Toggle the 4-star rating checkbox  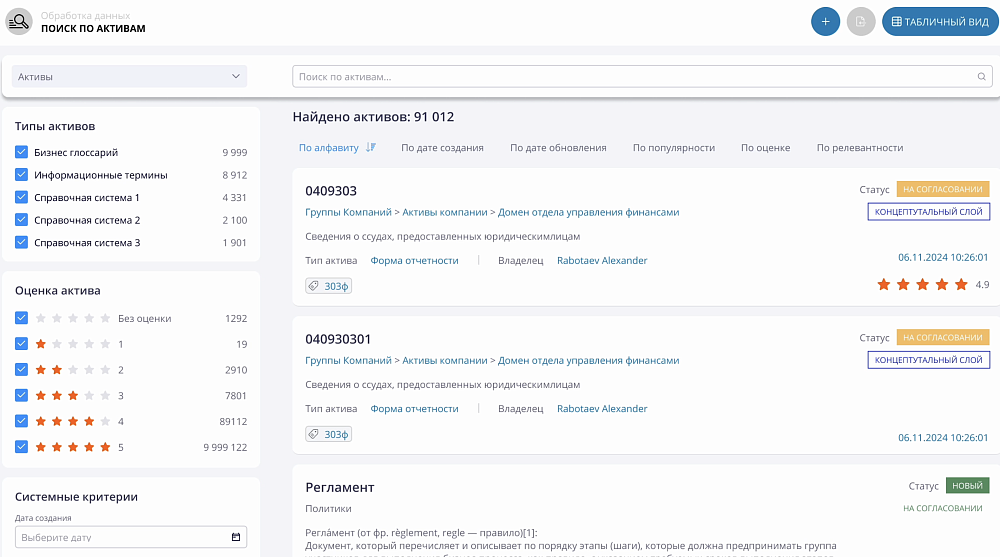click(21, 421)
